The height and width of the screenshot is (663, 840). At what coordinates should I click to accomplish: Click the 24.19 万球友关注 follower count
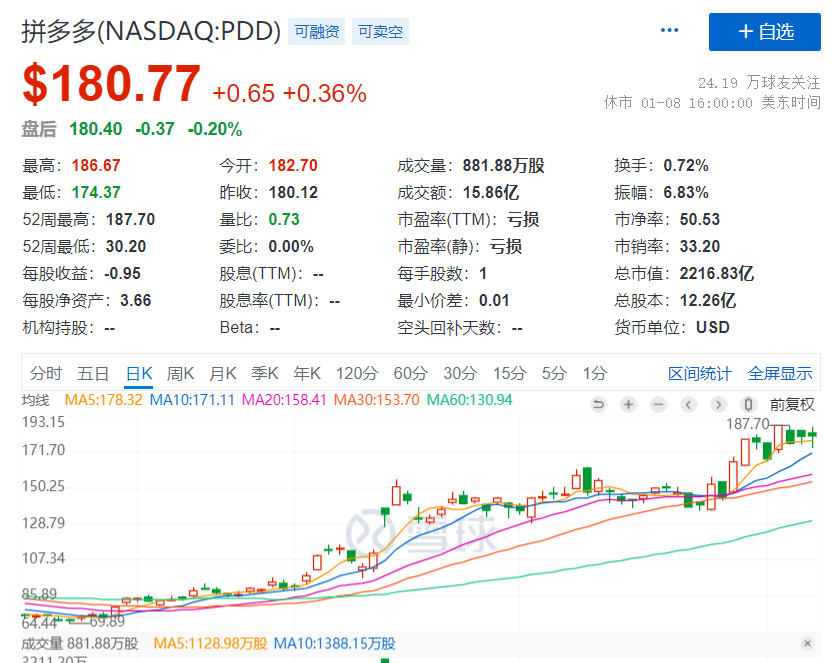coord(759,82)
